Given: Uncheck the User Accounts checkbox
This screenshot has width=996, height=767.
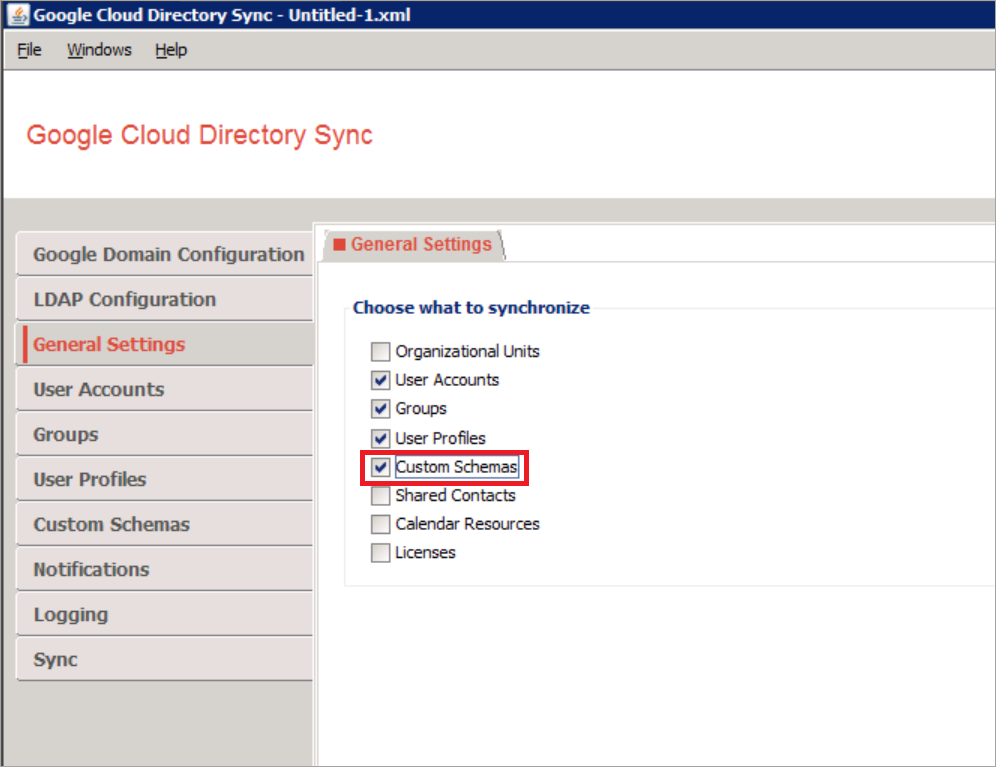Looking at the screenshot, I should (380, 380).
